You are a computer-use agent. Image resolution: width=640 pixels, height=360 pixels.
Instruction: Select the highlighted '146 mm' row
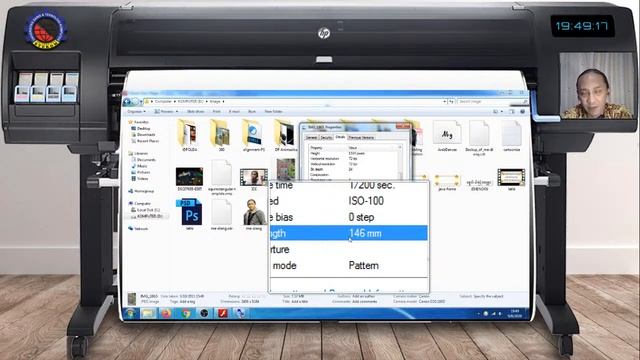click(x=349, y=233)
